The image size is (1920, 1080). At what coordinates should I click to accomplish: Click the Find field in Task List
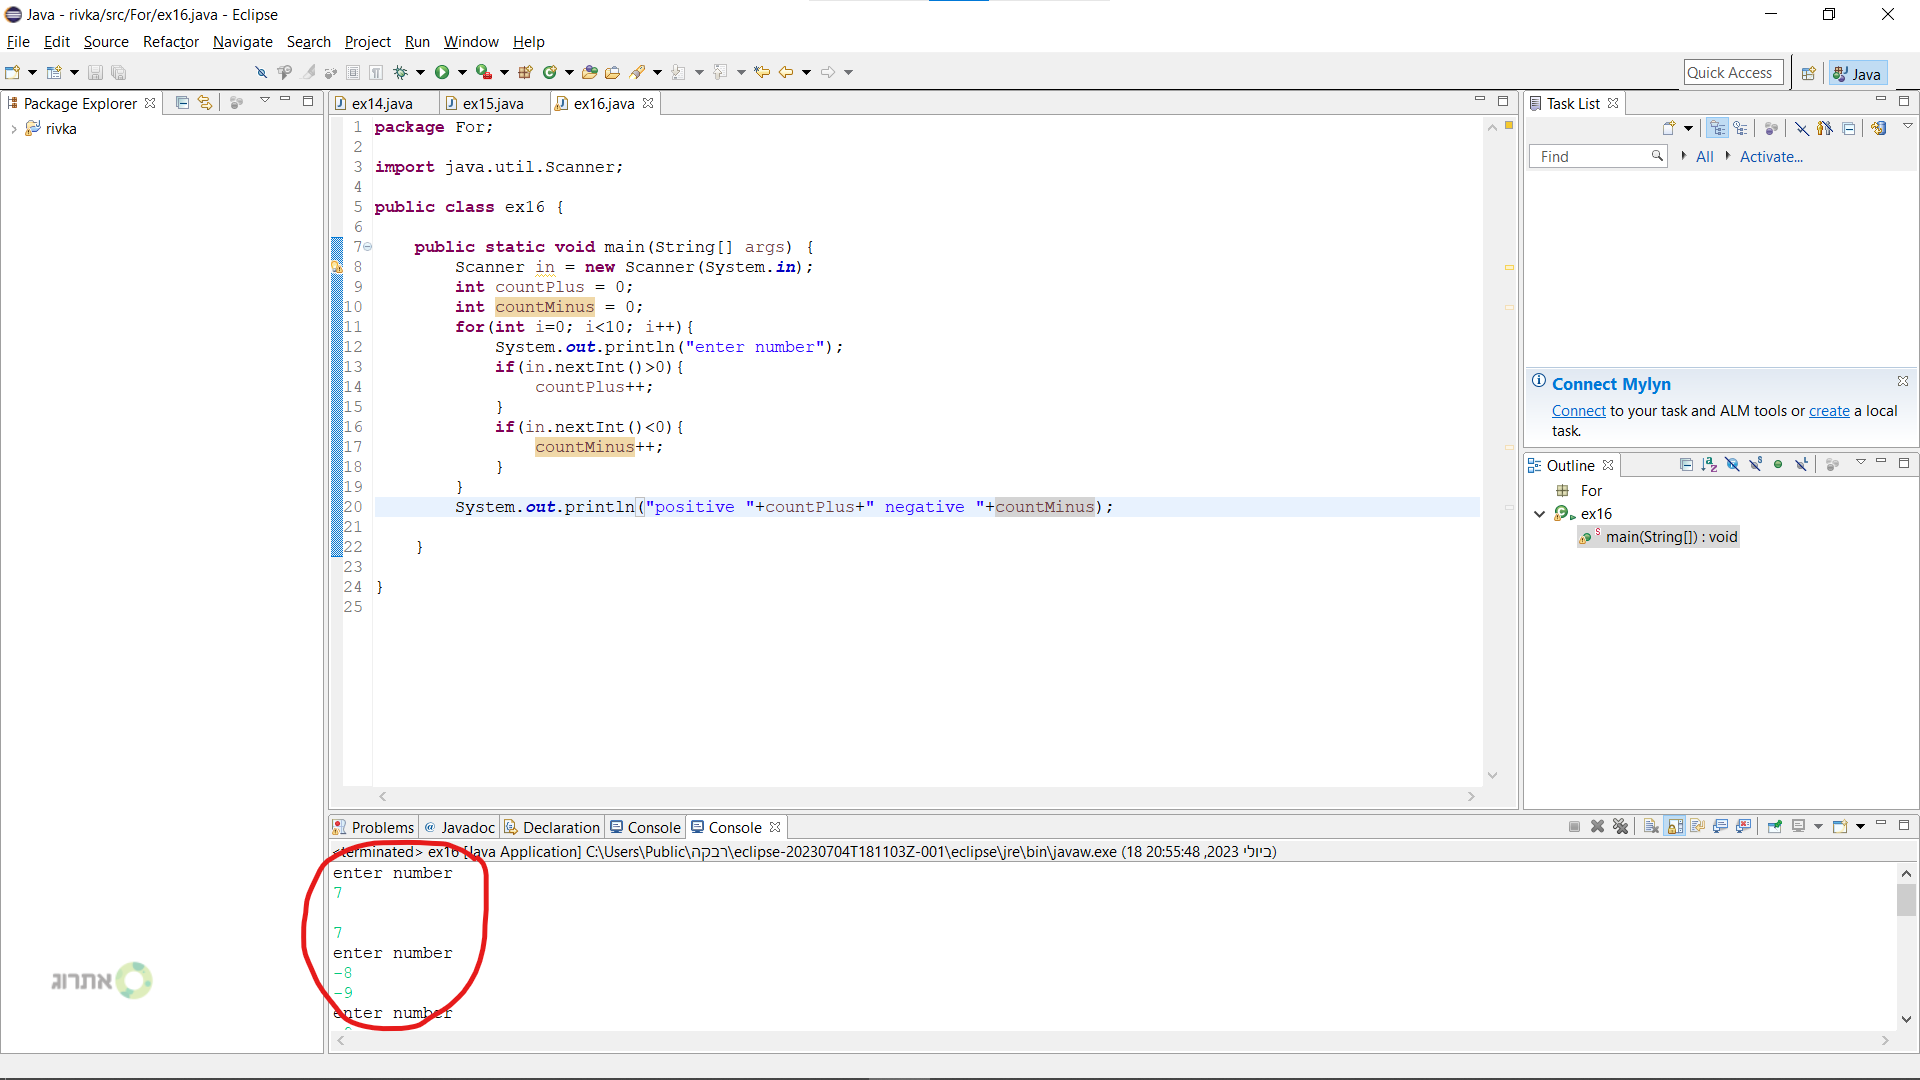coord(1590,157)
